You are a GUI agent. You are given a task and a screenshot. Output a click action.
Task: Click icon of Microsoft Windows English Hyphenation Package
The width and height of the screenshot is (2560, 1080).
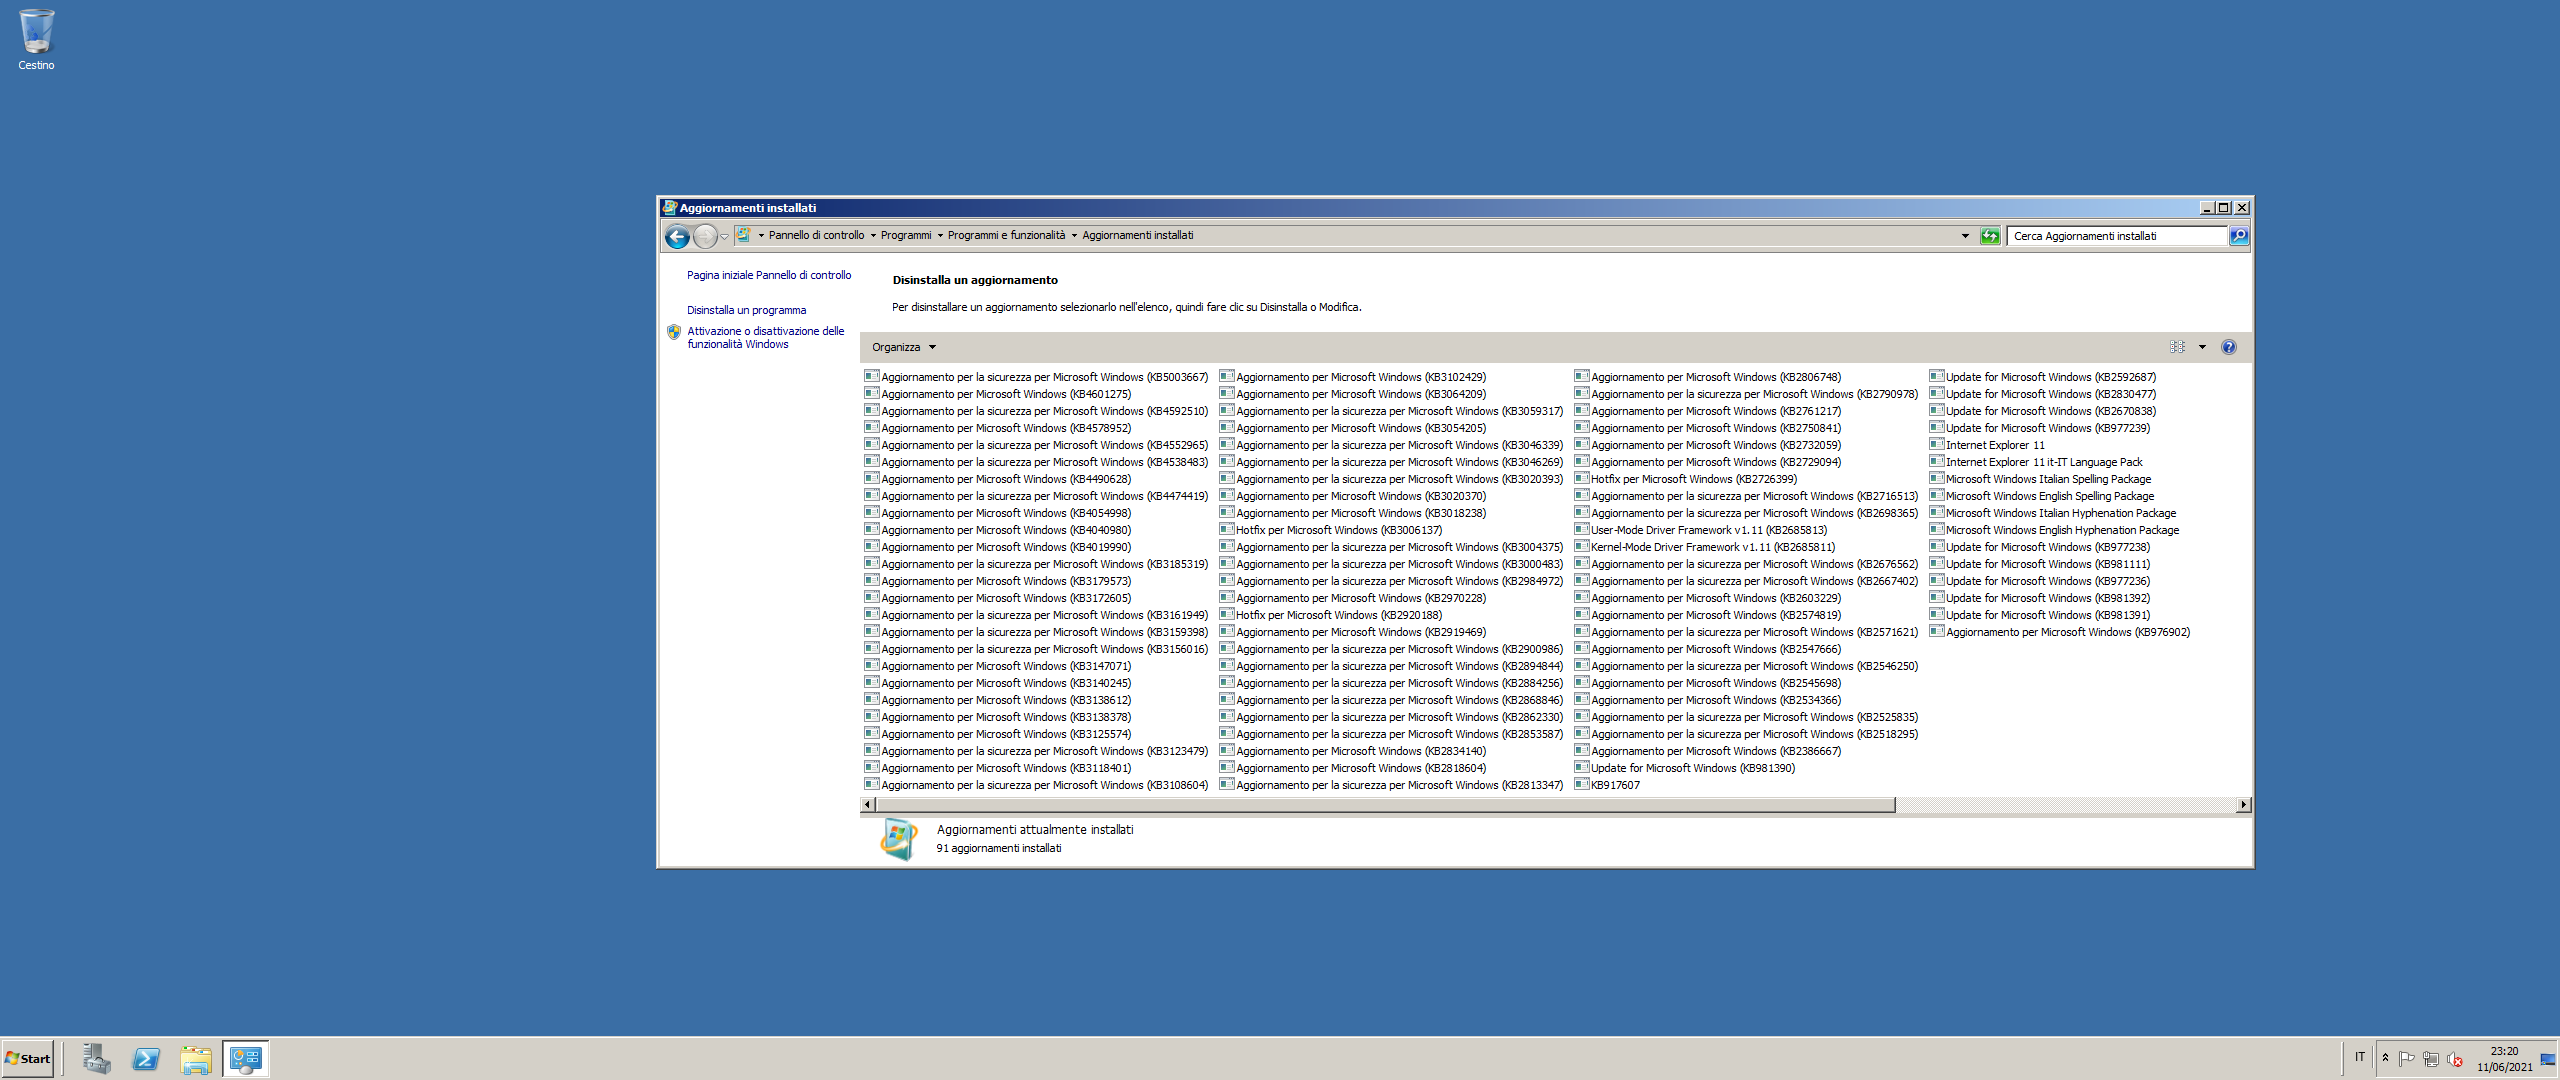(x=1936, y=530)
